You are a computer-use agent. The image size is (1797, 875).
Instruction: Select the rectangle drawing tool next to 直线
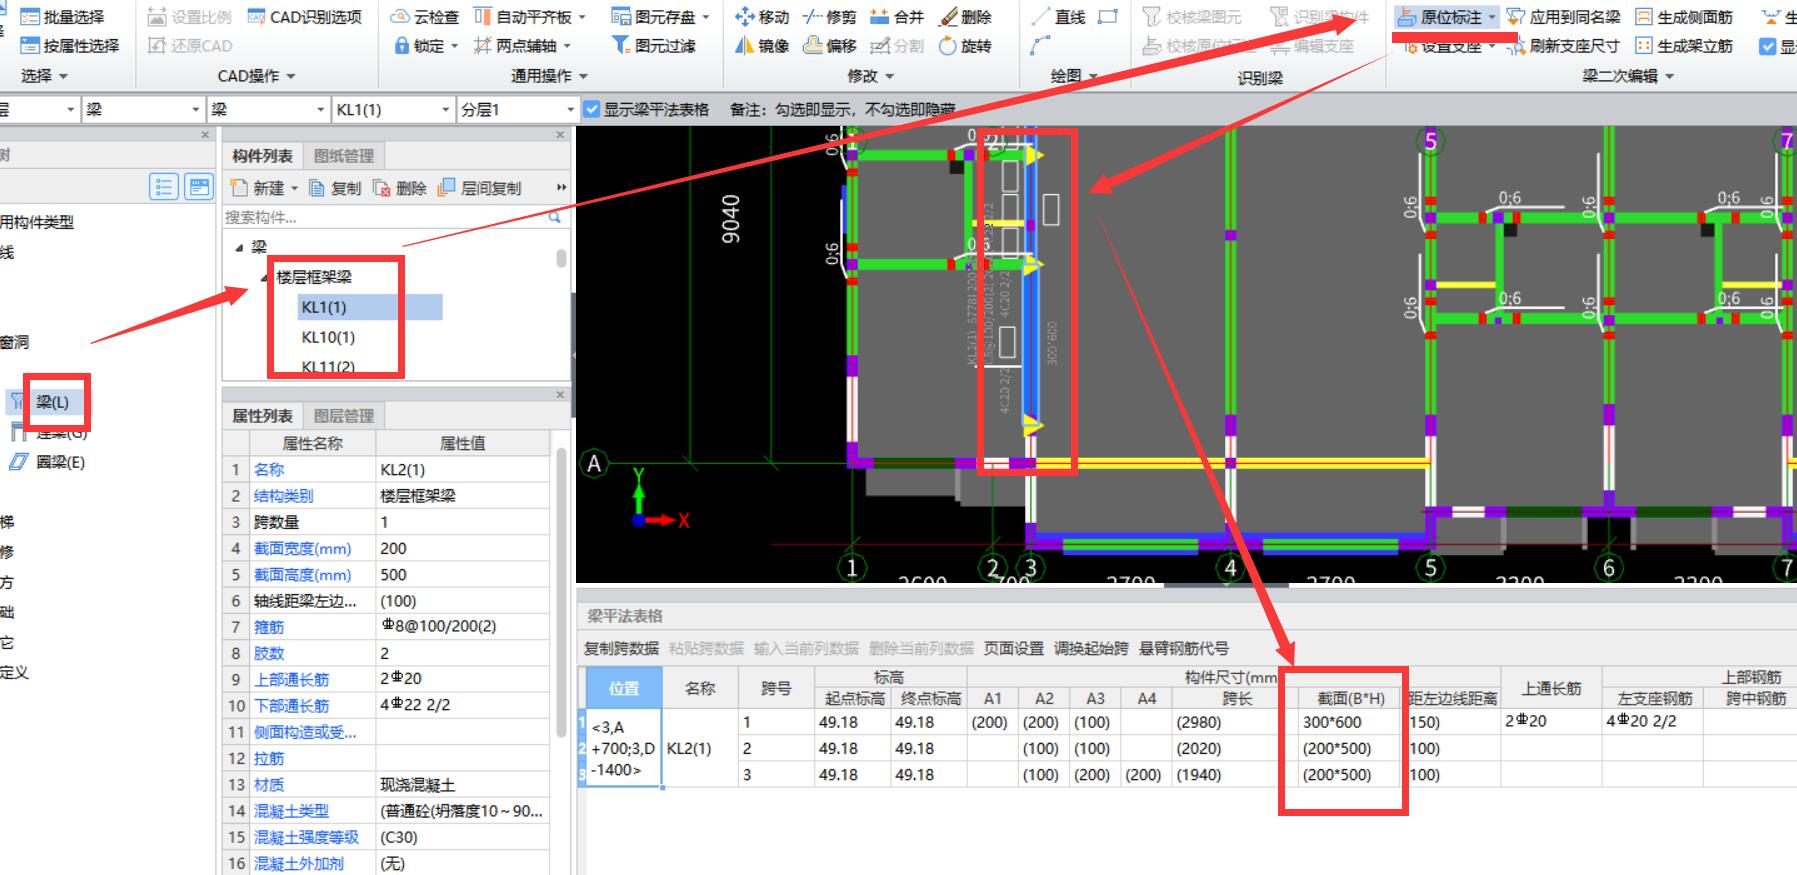point(1107,17)
